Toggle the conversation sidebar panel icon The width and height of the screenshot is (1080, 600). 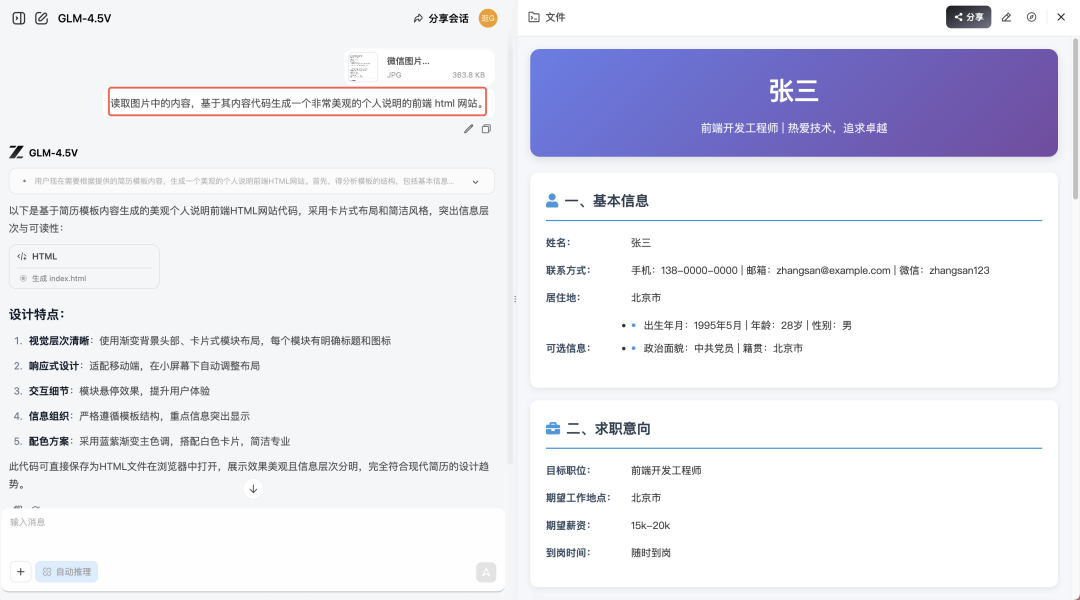coord(18,17)
